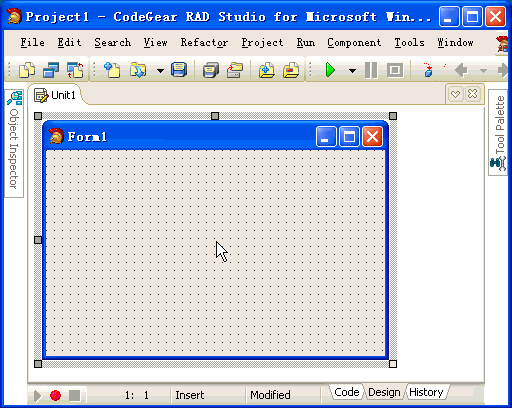The width and height of the screenshot is (512, 408).
Task: Open the Tool Palette side panel
Action: 498,132
